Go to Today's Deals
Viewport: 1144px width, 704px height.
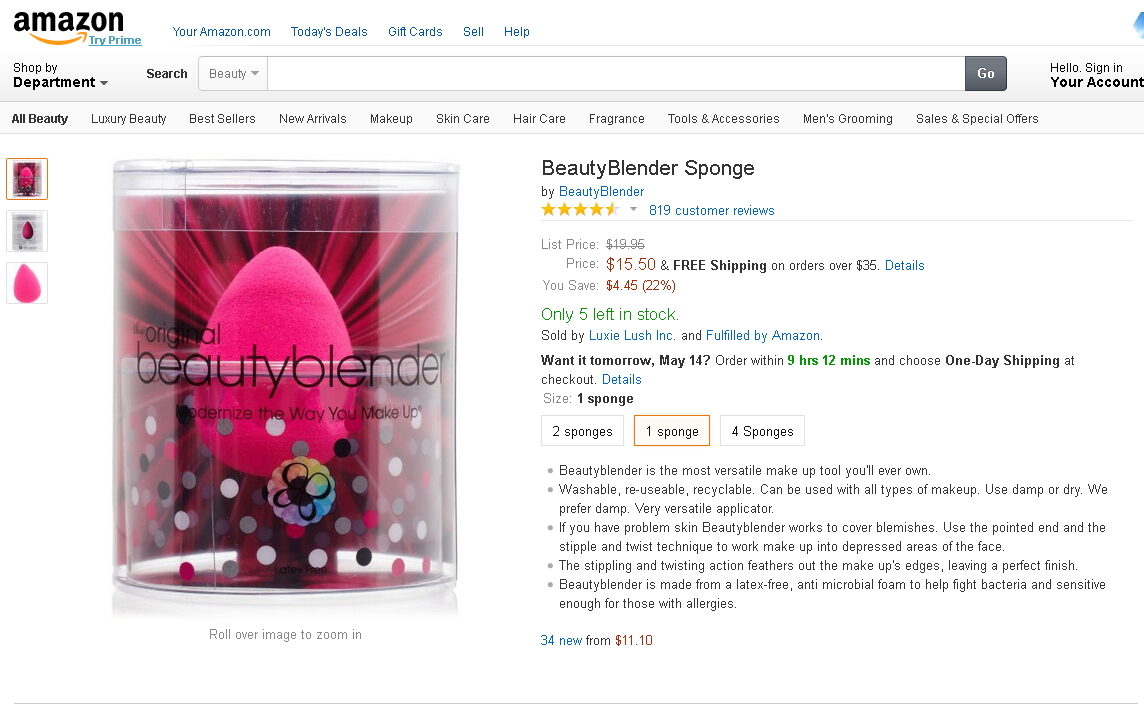click(329, 32)
